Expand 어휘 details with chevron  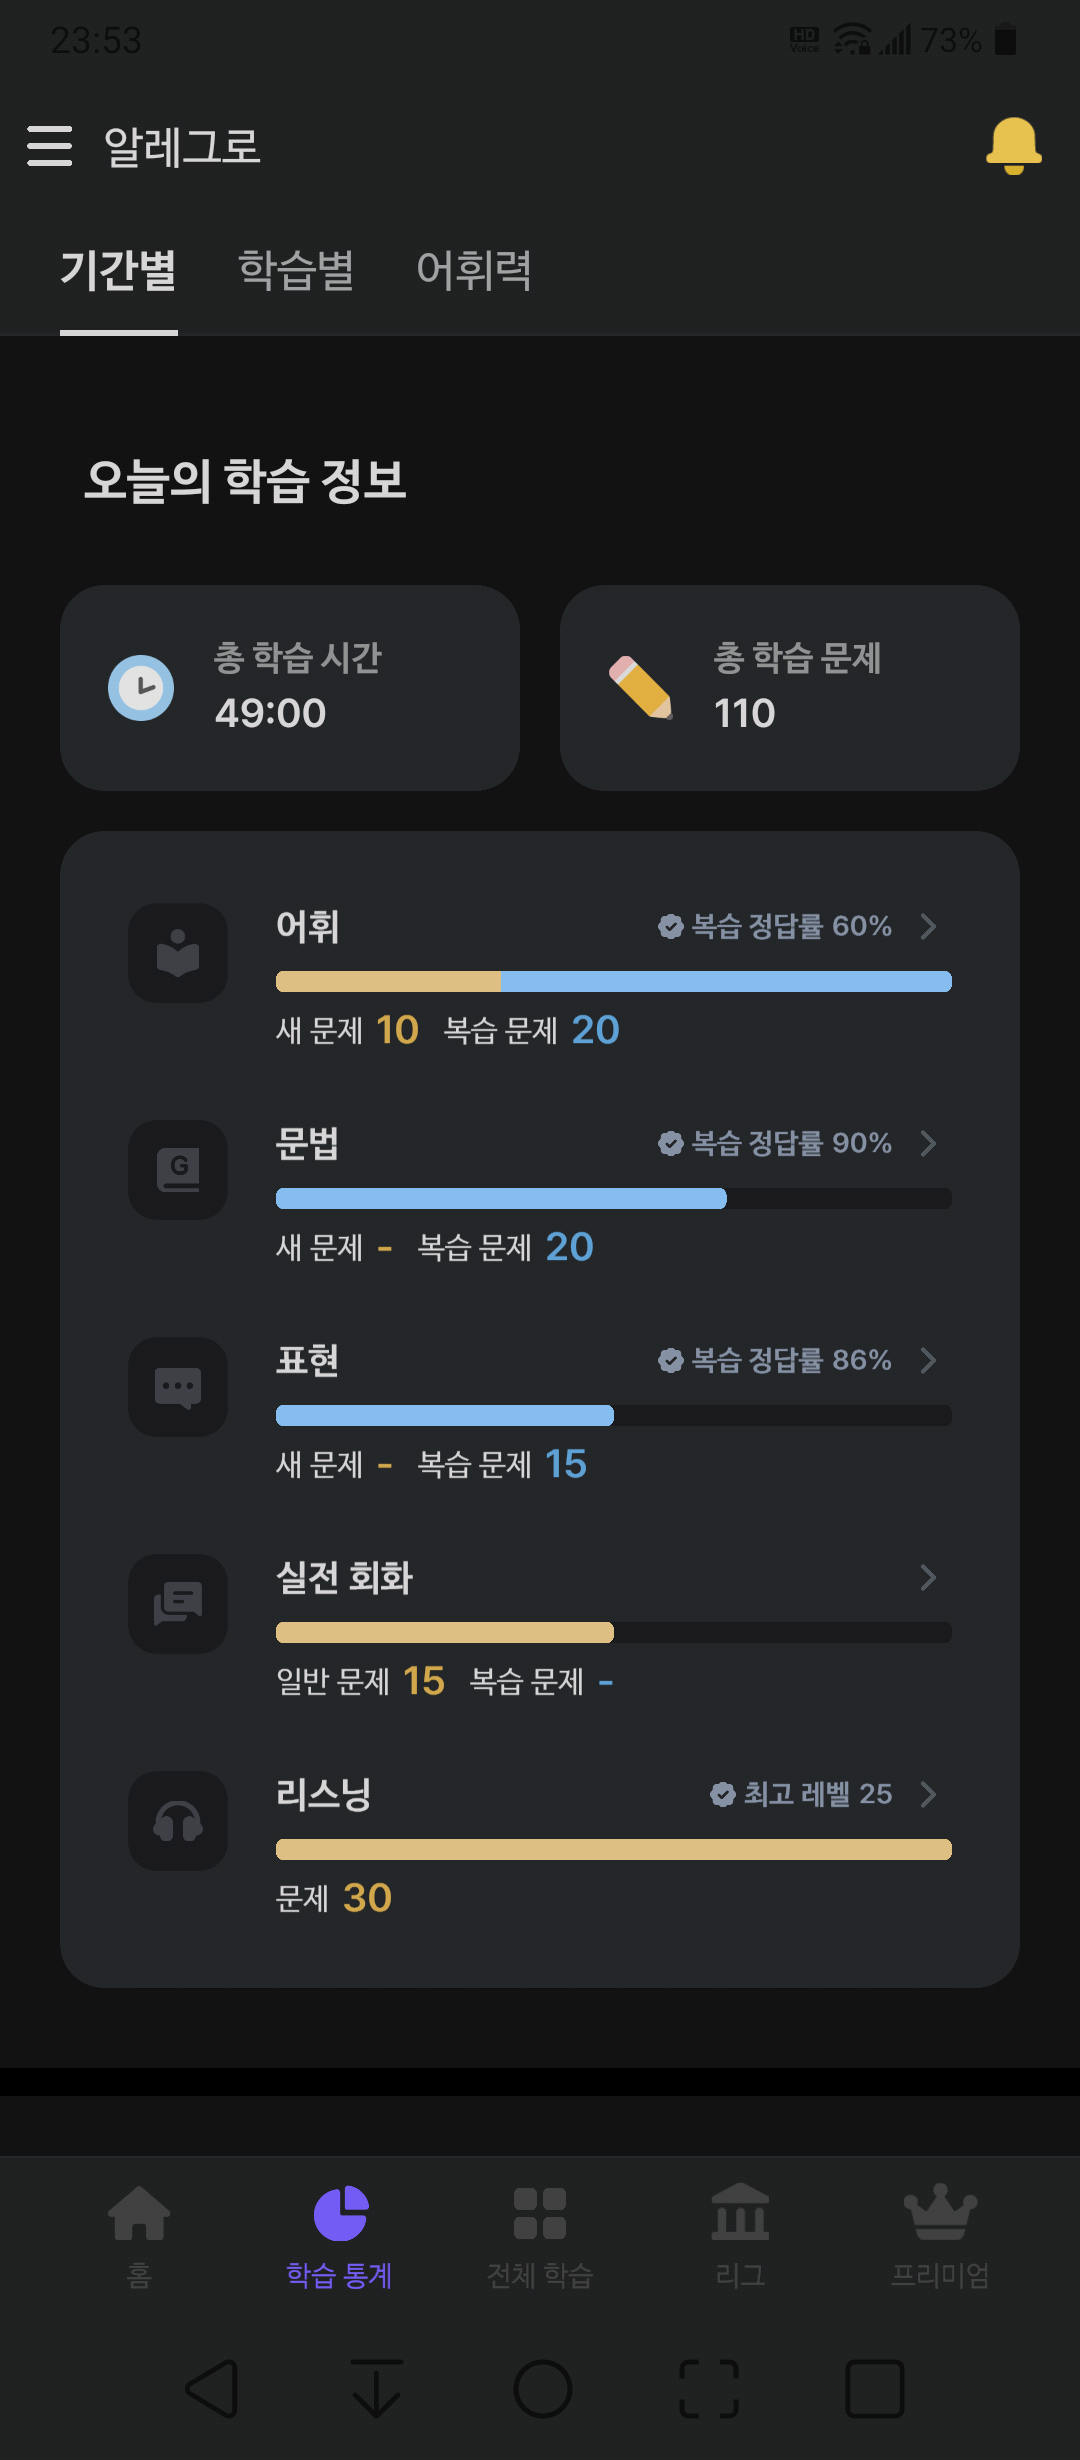(x=928, y=926)
